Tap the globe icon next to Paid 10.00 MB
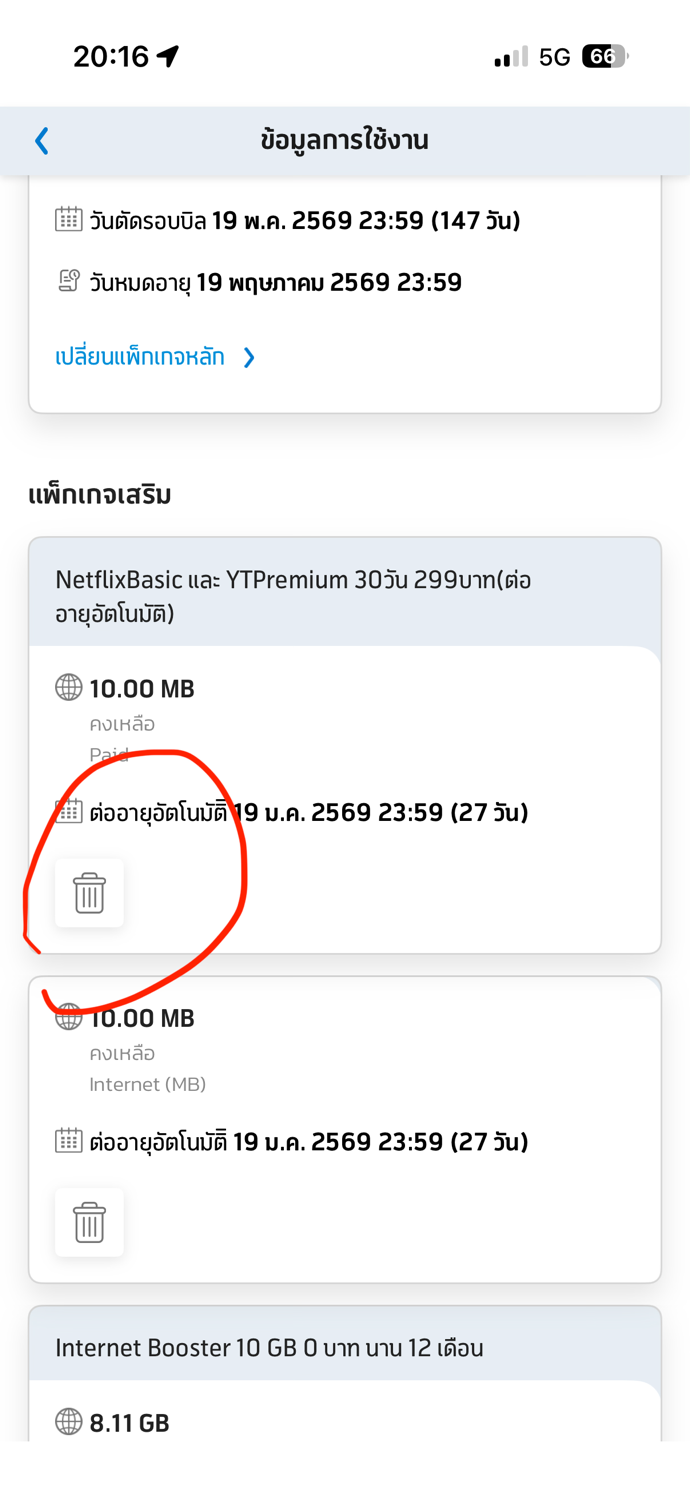Image resolution: width=690 pixels, height=1500 pixels. [x=69, y=688]
